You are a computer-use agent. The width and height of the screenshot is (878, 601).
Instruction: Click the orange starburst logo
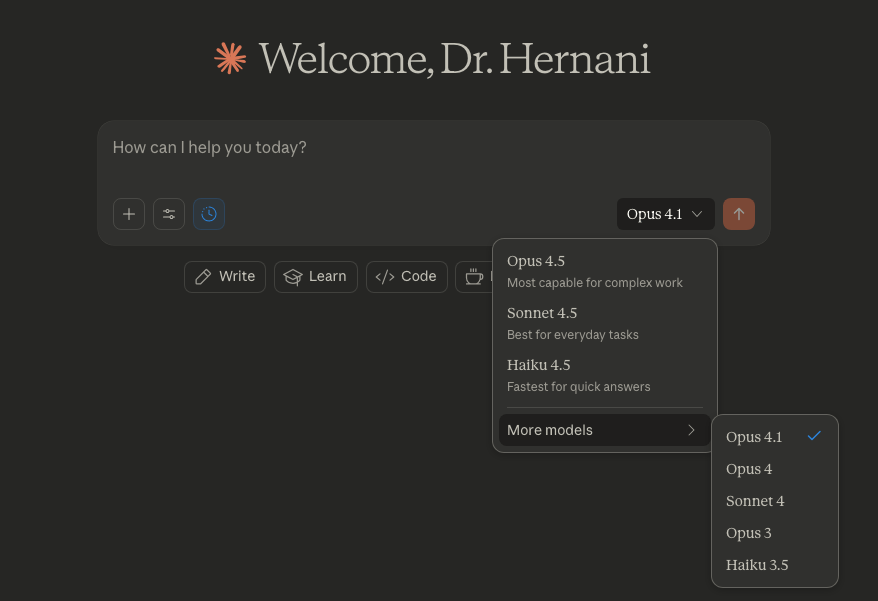tap(230, 58)
